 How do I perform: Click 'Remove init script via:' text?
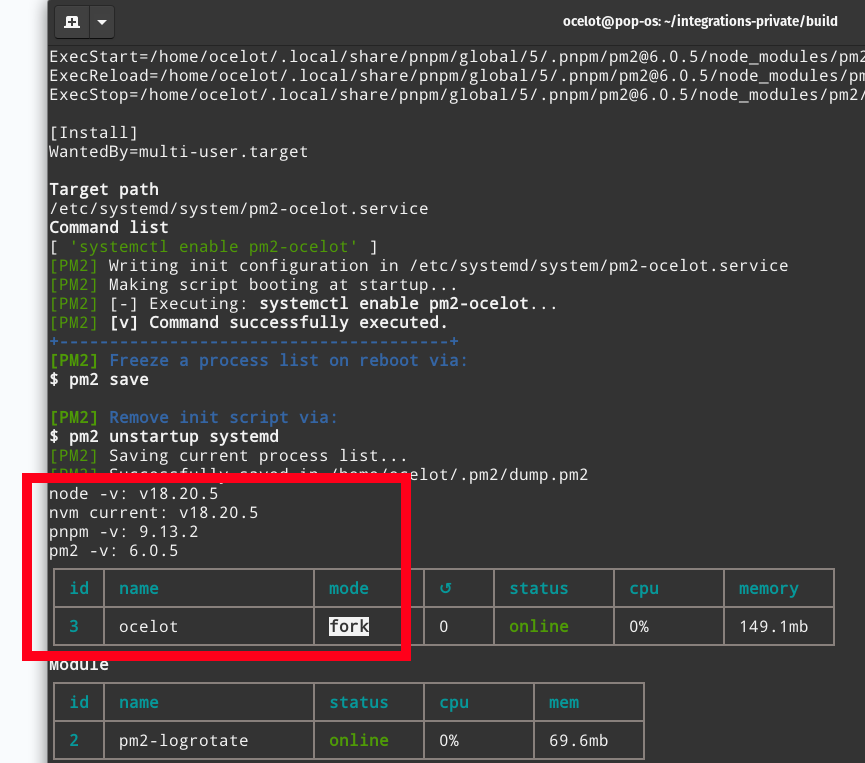click(223, 417)
